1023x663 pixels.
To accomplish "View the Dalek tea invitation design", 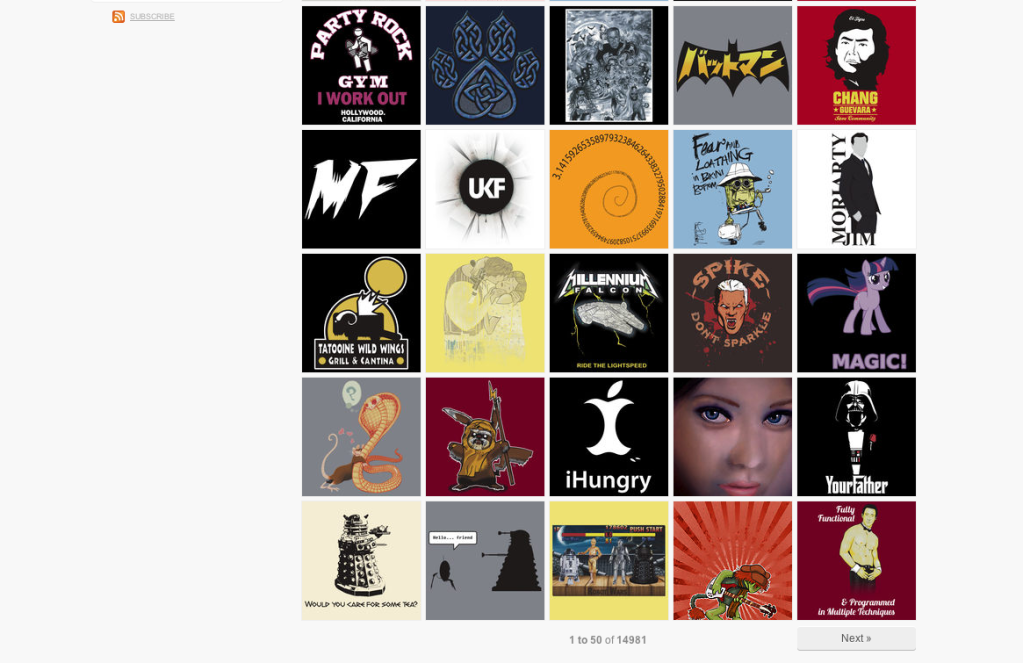I will [x=361, y=561].
